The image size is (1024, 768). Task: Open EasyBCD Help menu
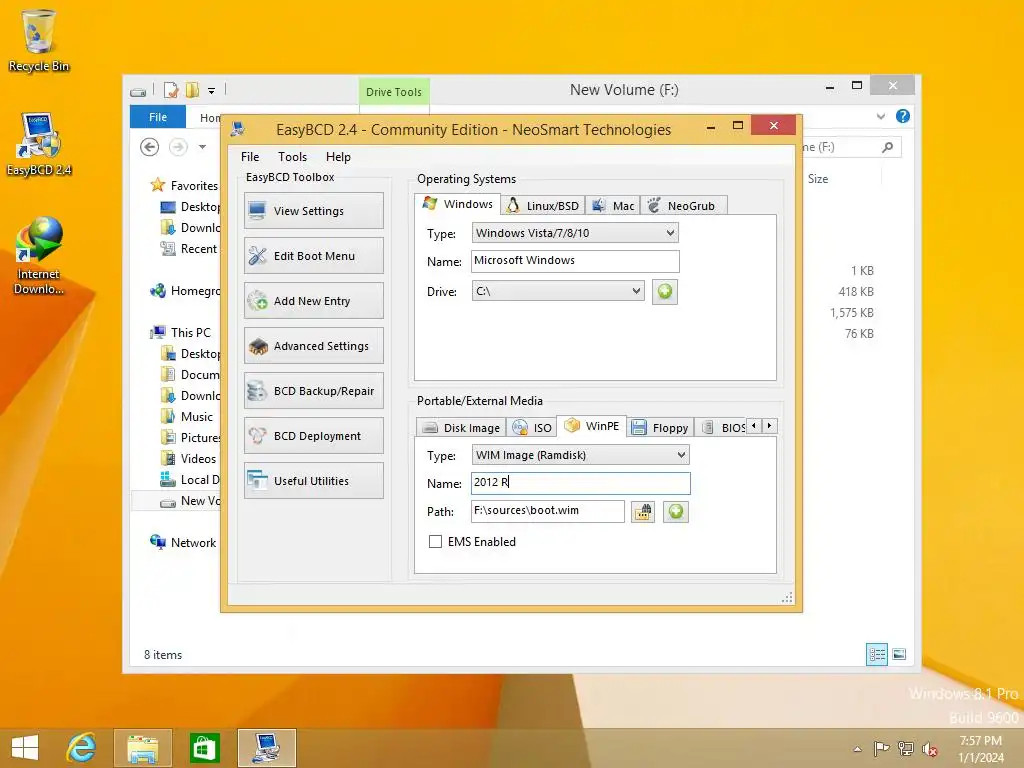pos(338,157)
